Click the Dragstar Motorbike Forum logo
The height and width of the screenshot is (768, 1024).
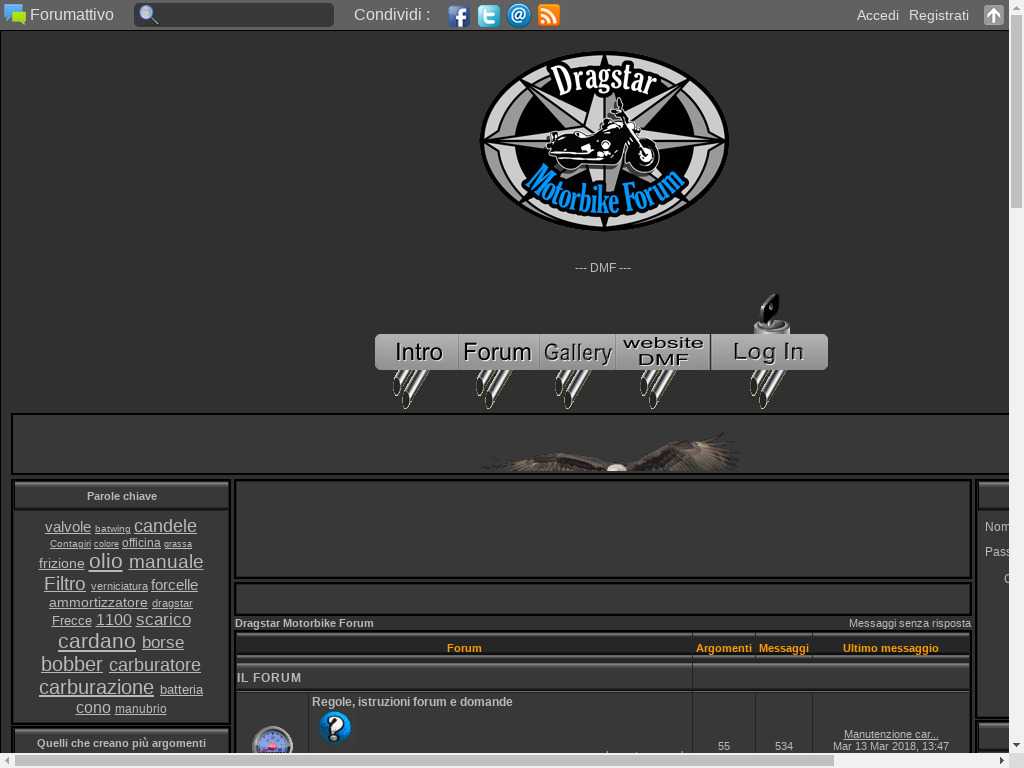coord(604,140)
